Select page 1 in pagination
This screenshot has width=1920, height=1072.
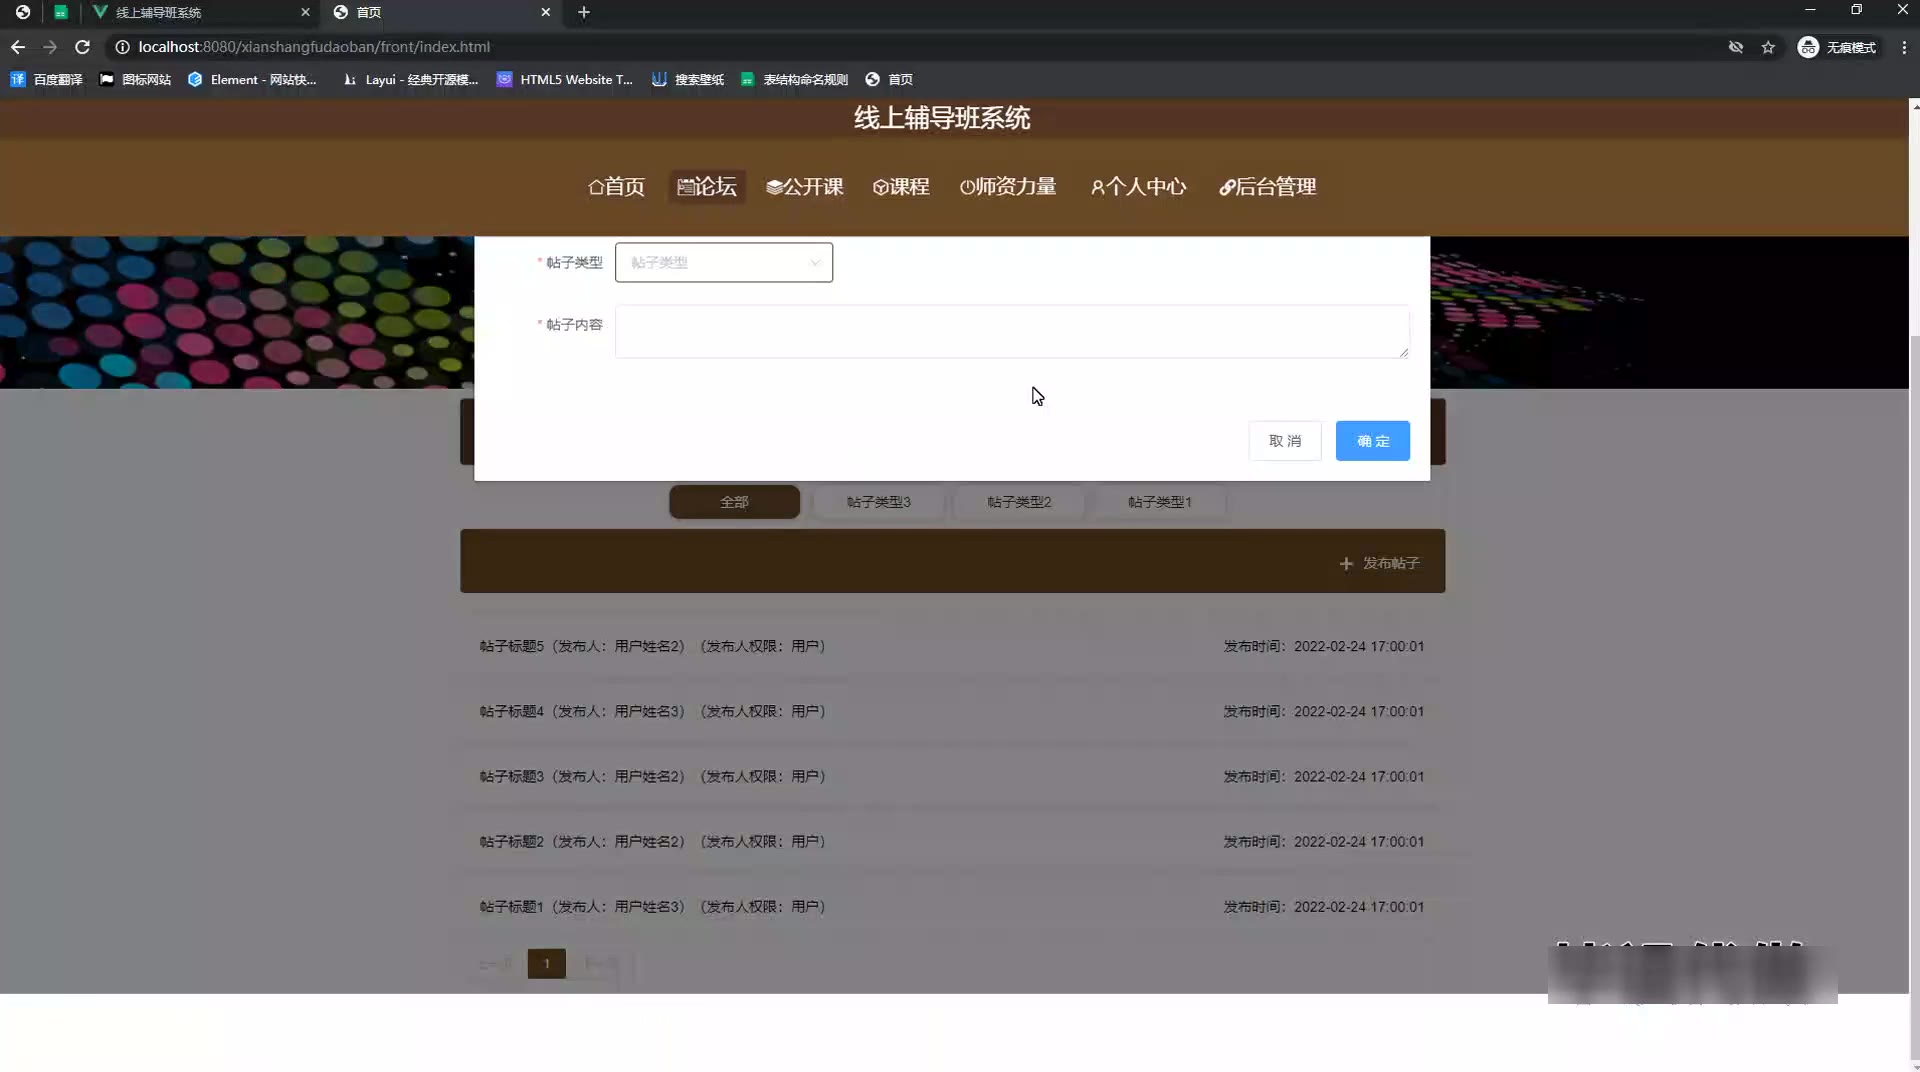click(547, 964)
